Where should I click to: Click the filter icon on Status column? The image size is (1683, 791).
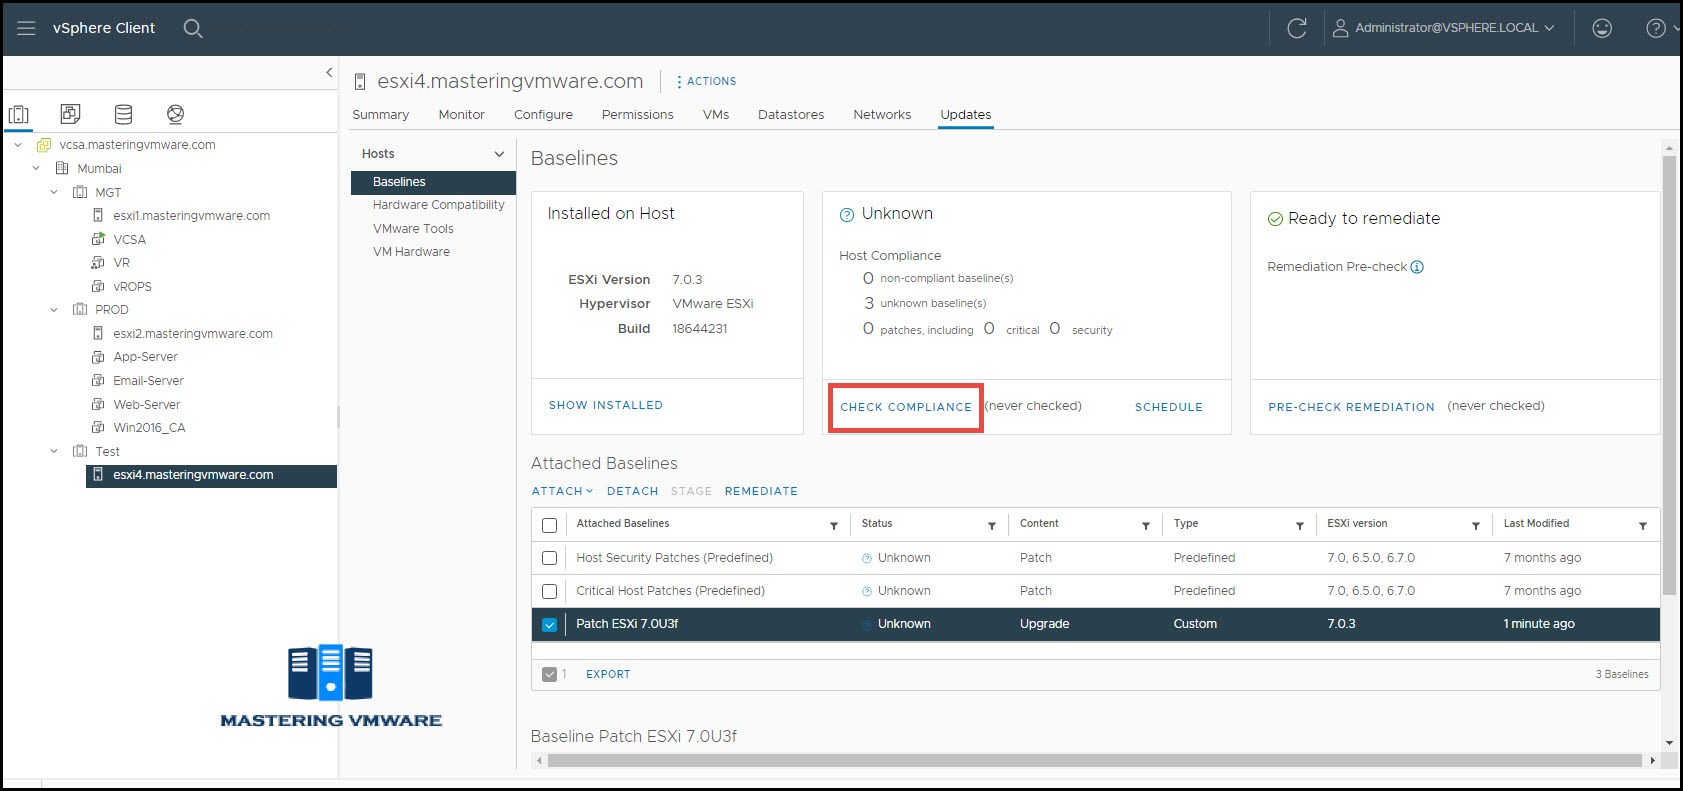(992, 525)
